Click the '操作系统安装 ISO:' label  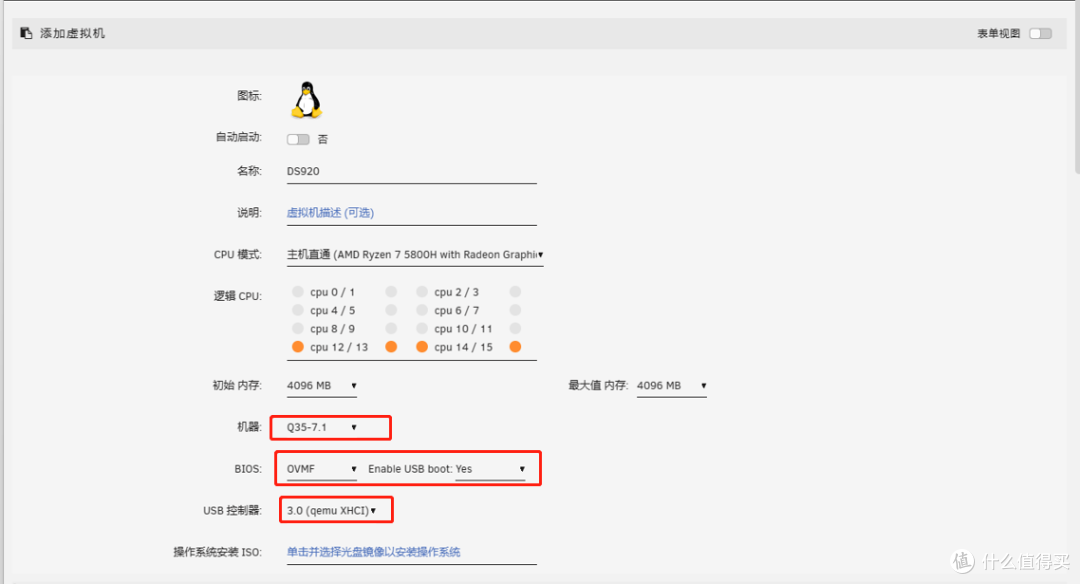(x=218, y=552)
